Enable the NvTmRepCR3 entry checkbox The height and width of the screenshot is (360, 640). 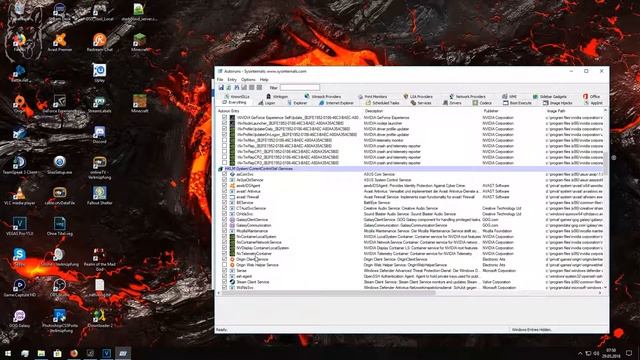[224, 163]
